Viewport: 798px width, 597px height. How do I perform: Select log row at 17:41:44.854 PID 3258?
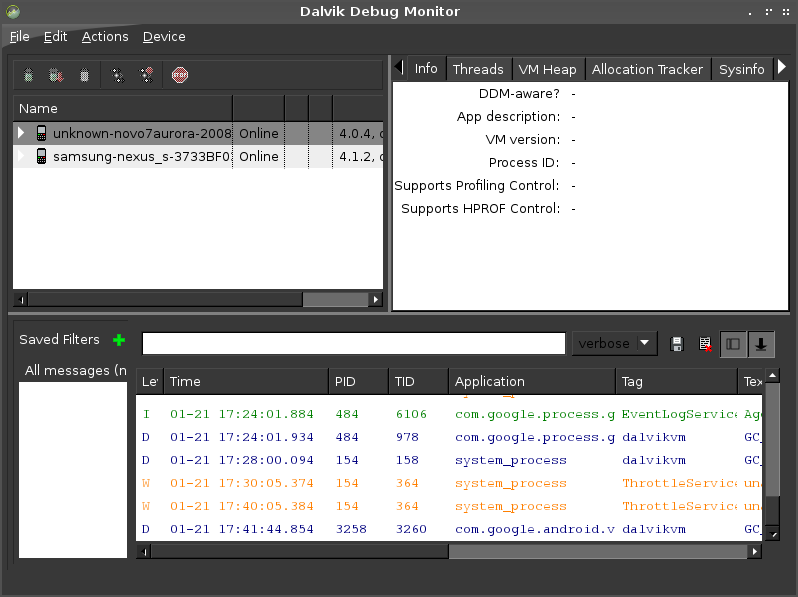449,529
